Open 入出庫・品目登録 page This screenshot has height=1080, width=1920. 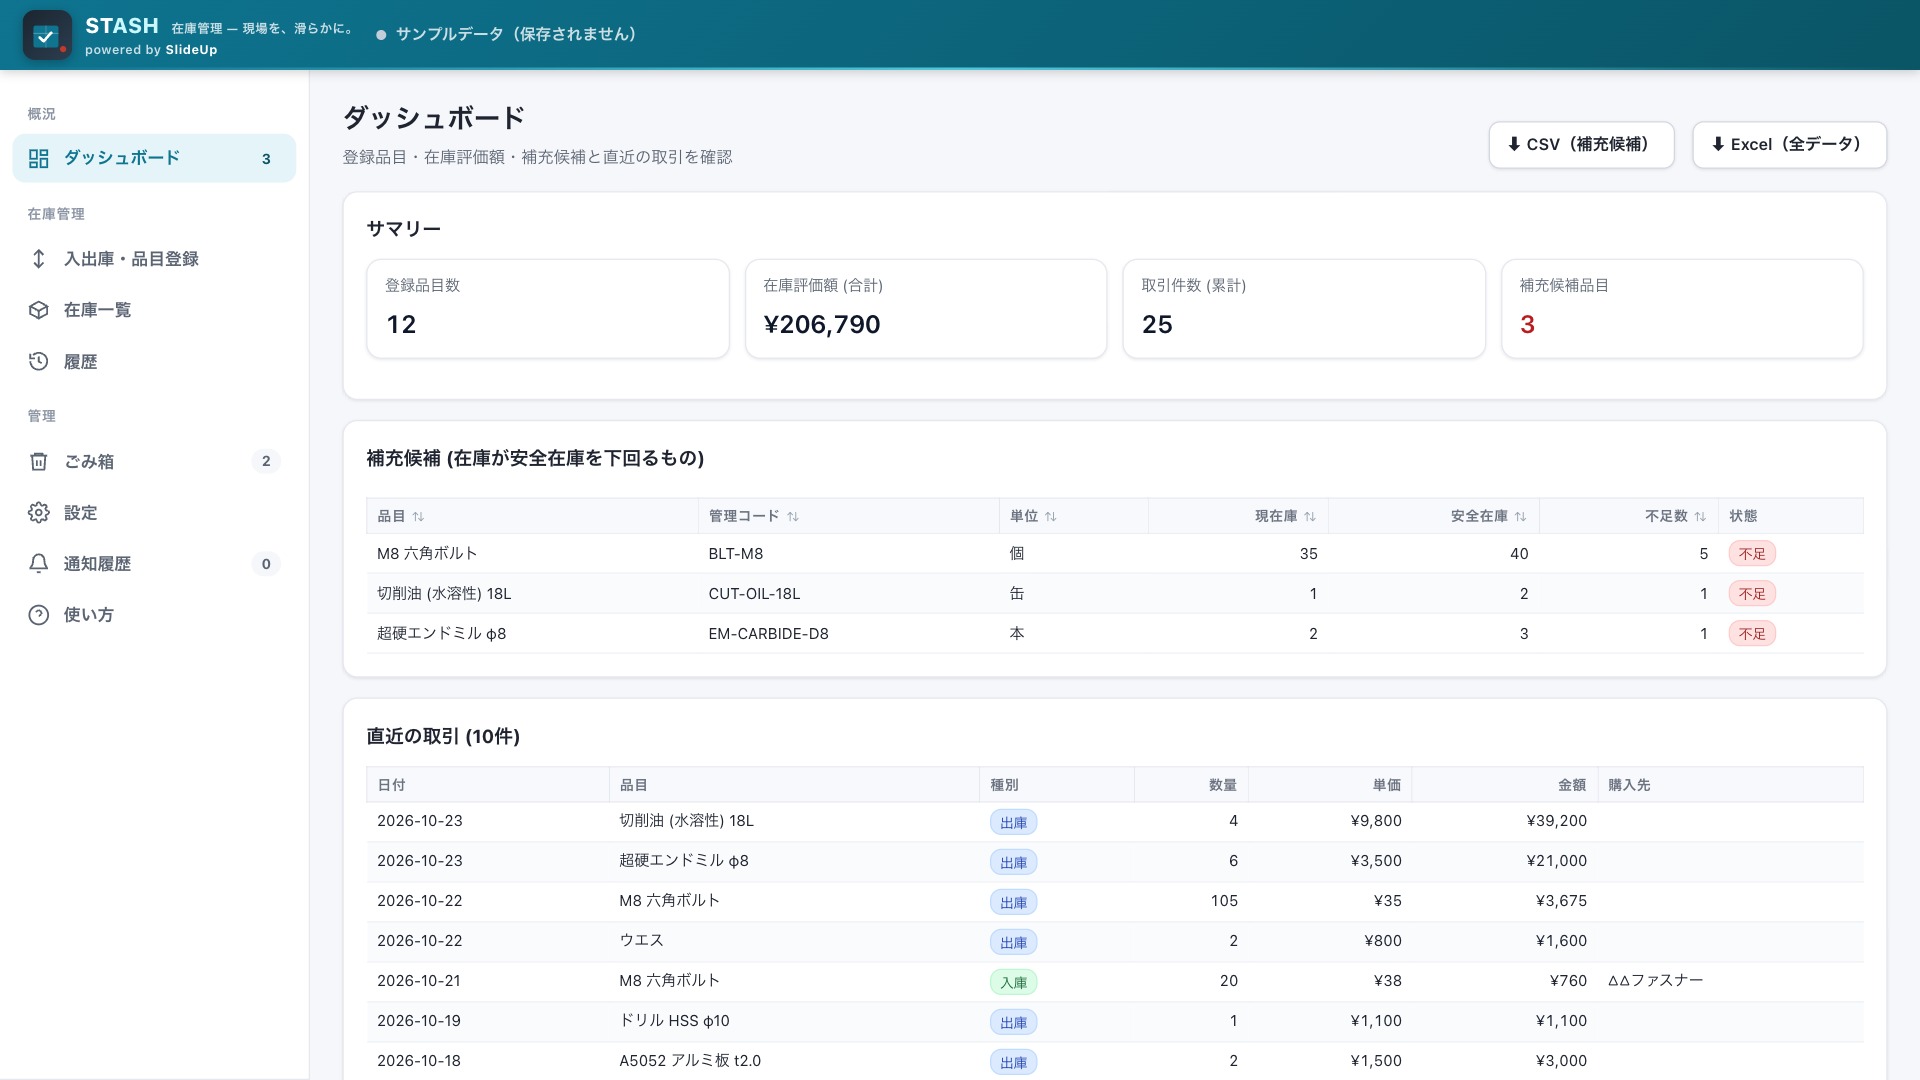[x=154, y=259]
